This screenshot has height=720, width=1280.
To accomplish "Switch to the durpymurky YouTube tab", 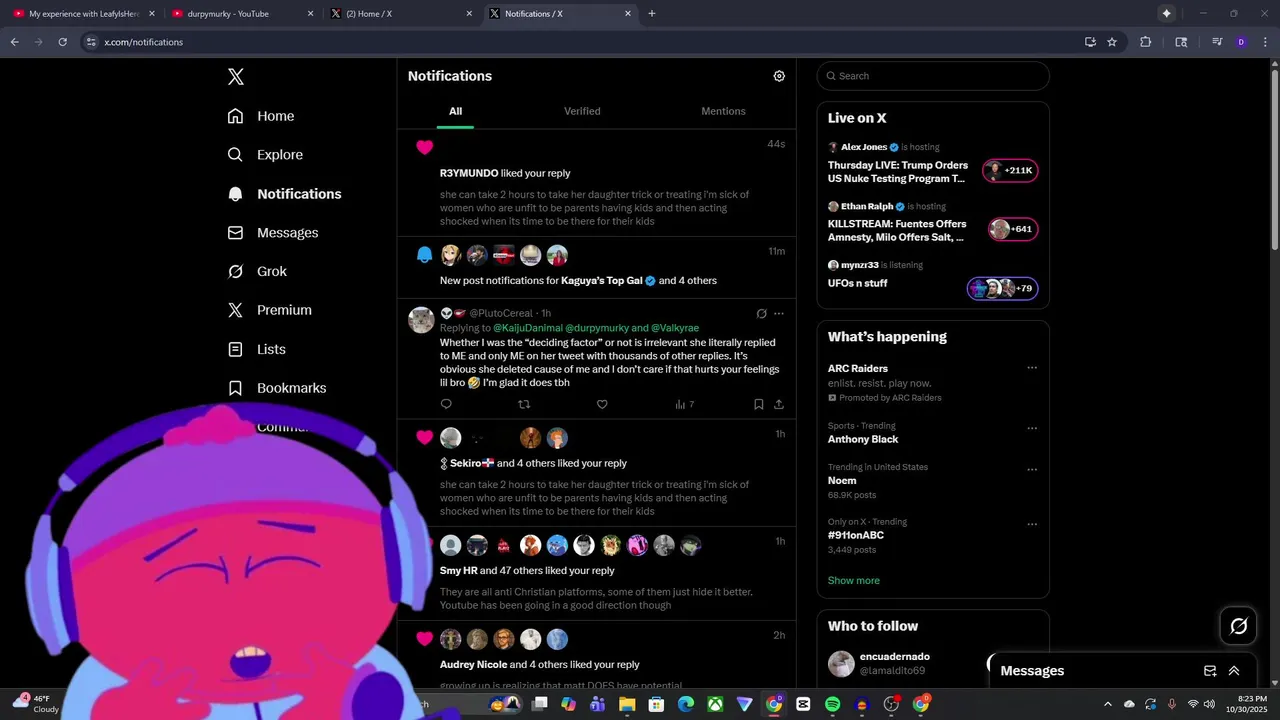I will (240, 14).
